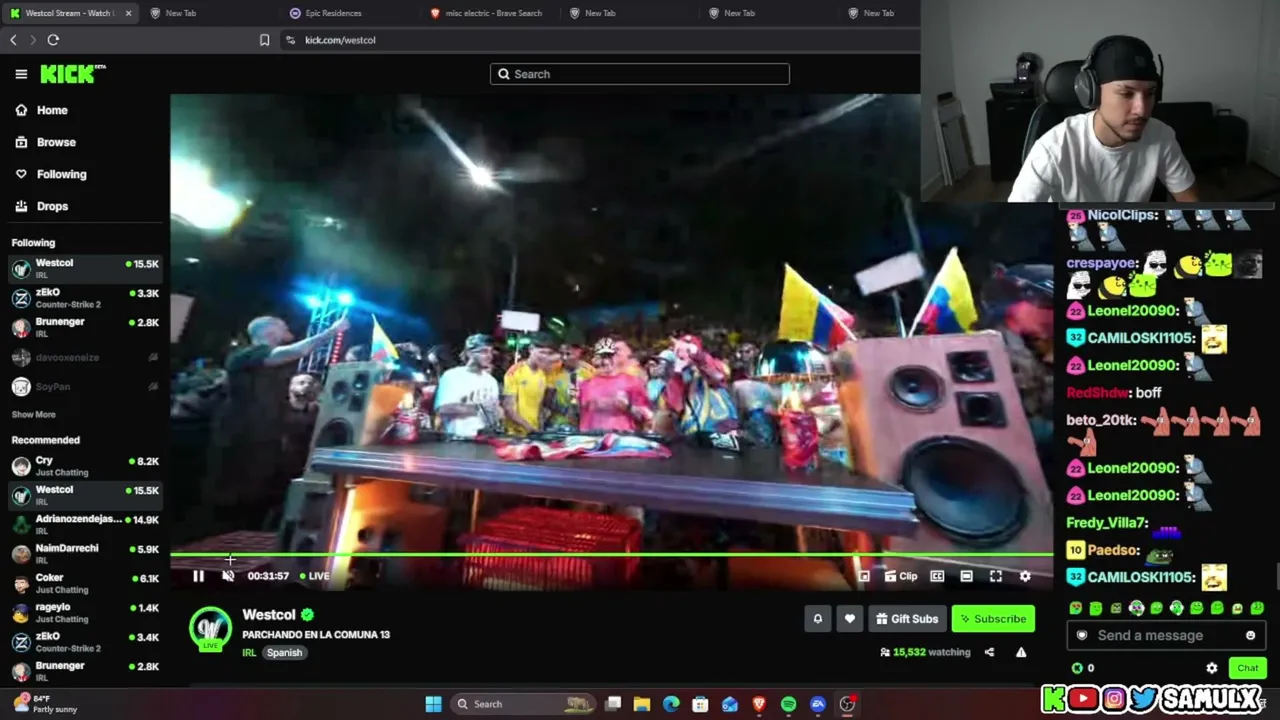Open recommended channel NaimDarrechi
The image size is (1280, 720).
[x=85, y=553]
